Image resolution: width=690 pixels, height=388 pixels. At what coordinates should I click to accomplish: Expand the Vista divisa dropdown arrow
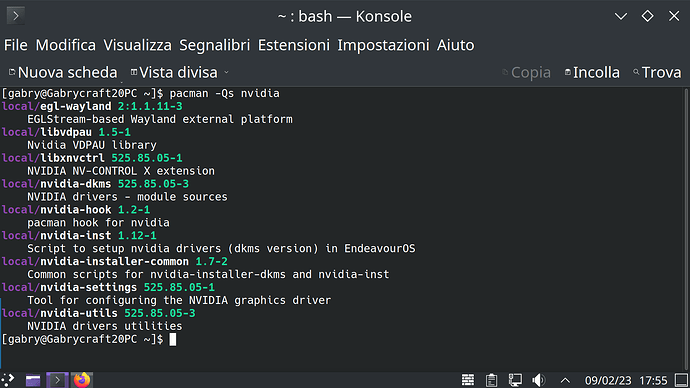(x=226, y=73)
